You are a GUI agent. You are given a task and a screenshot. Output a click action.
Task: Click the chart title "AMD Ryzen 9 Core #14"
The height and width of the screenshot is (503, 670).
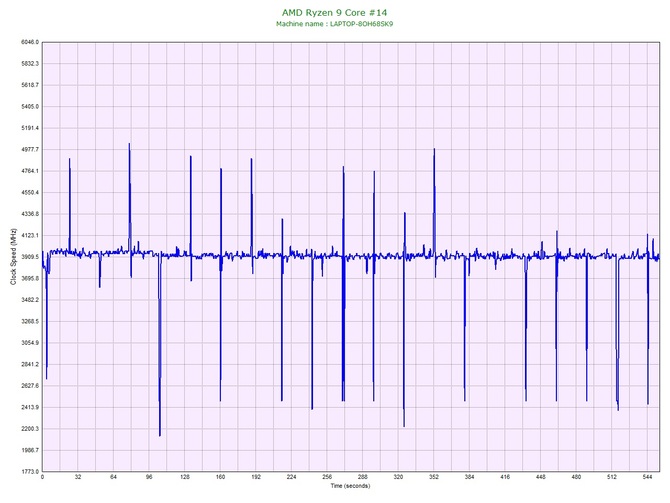[335, 12]
